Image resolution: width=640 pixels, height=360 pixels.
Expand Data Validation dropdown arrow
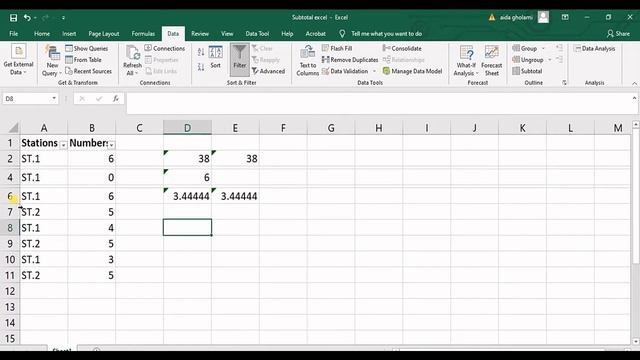tap(374, 71)
